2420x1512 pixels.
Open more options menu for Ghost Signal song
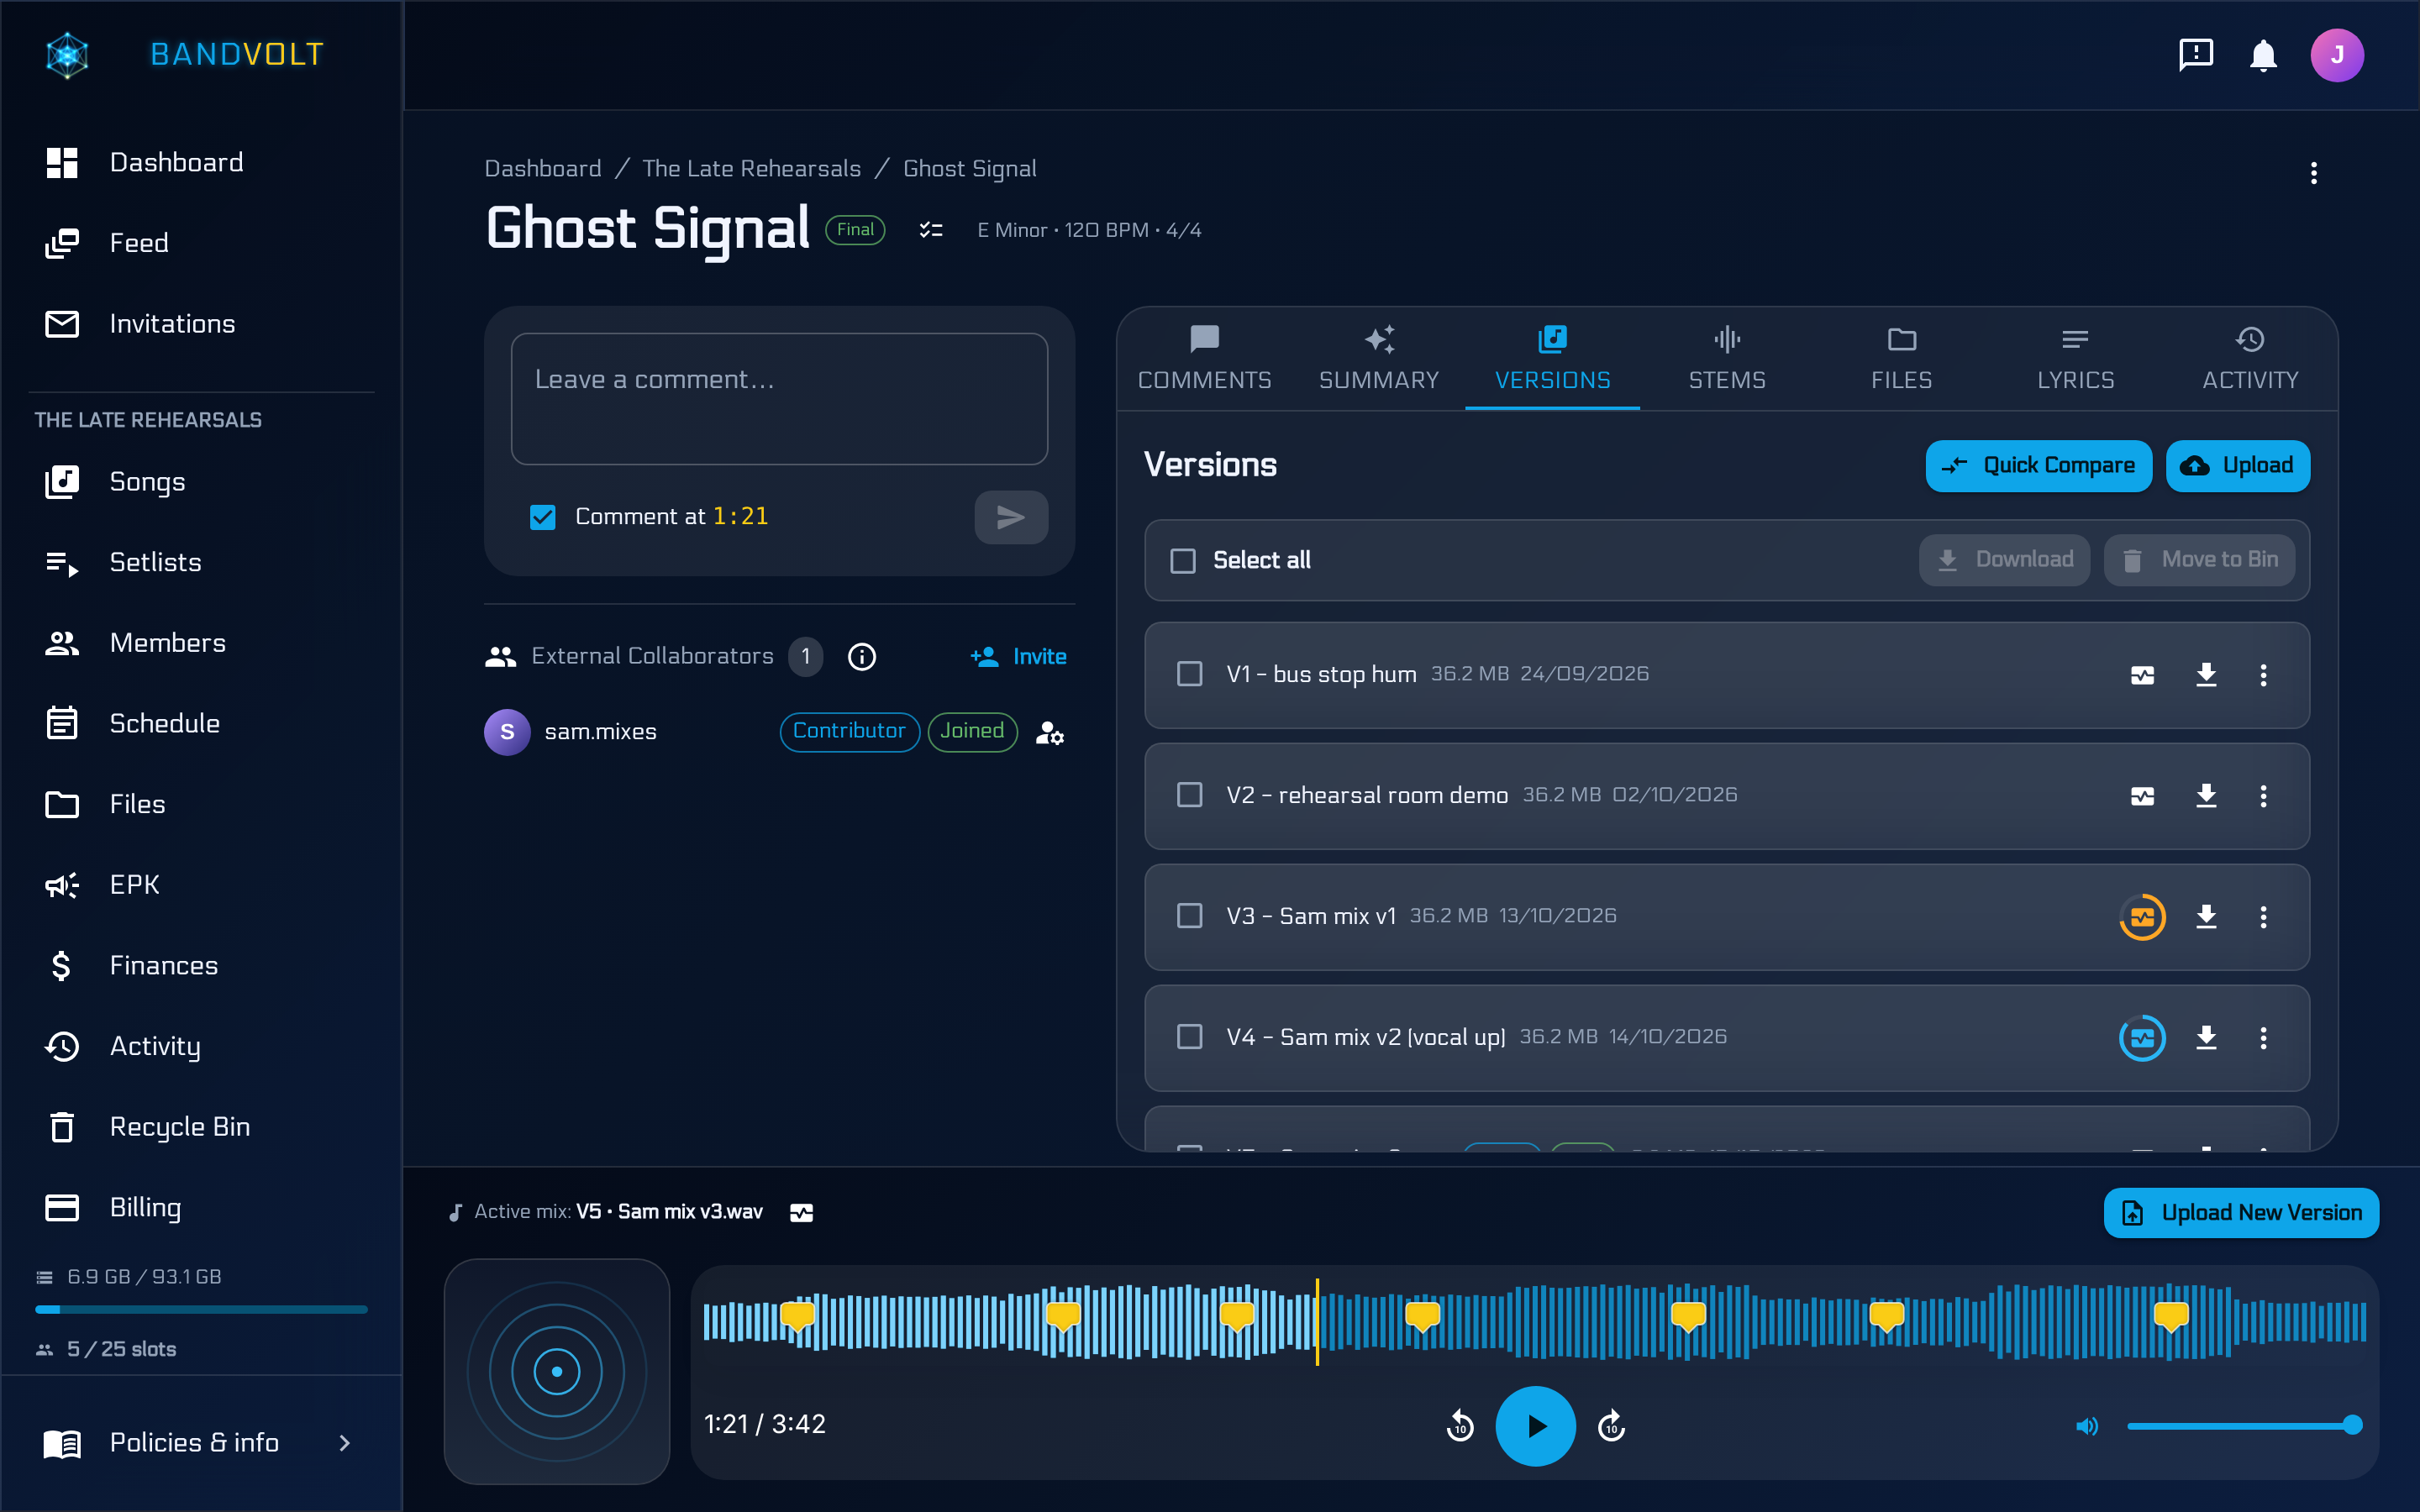[2314, 173]
